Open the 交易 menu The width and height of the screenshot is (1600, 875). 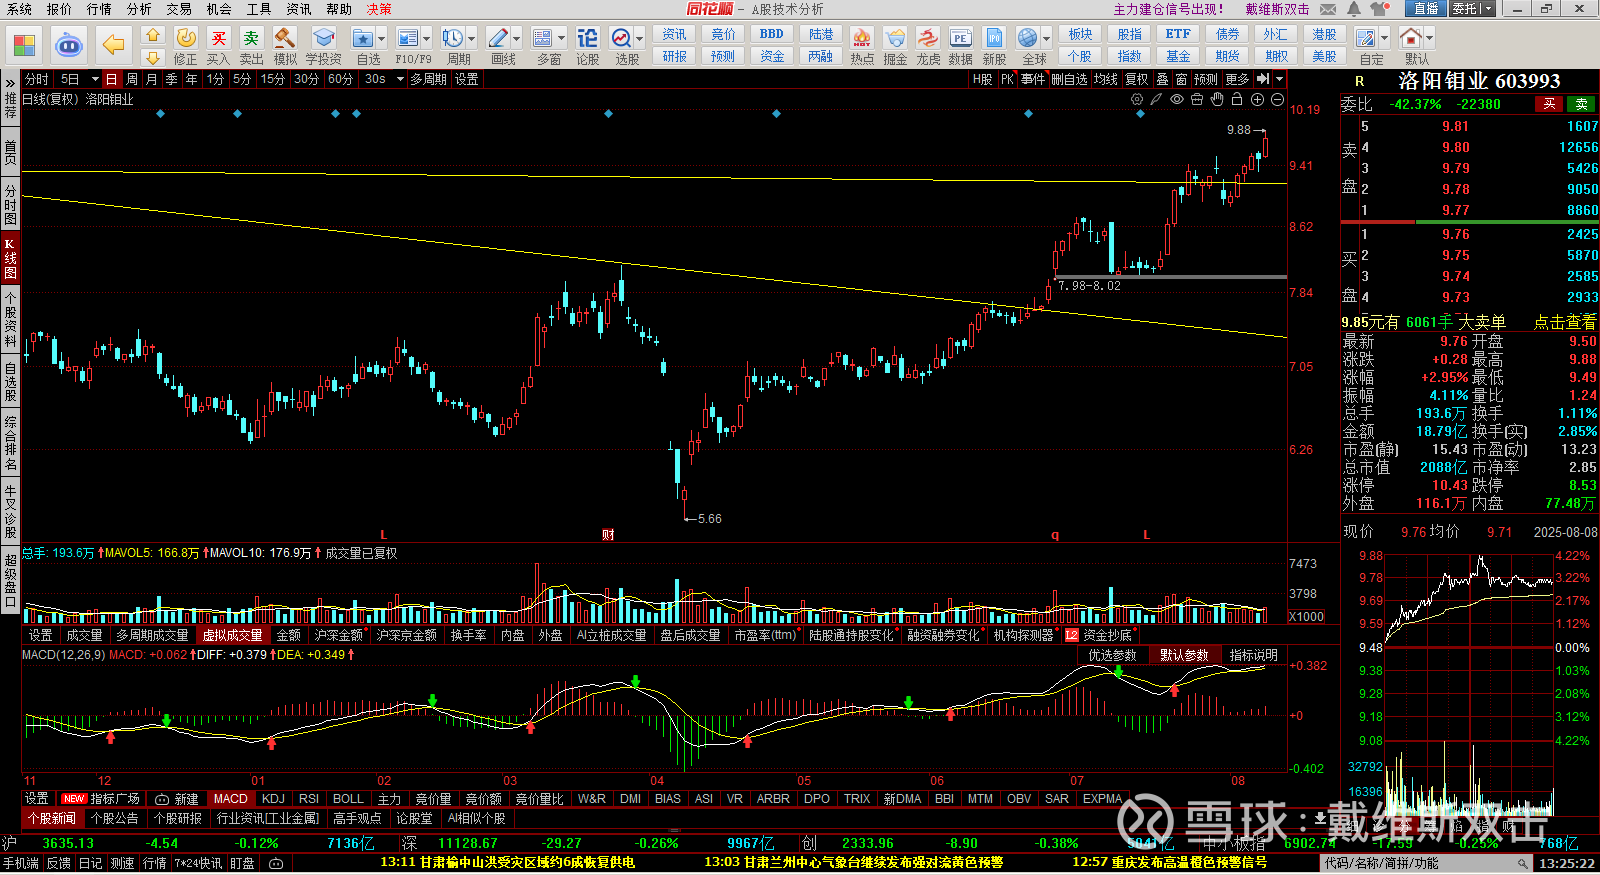click(179, 9)
